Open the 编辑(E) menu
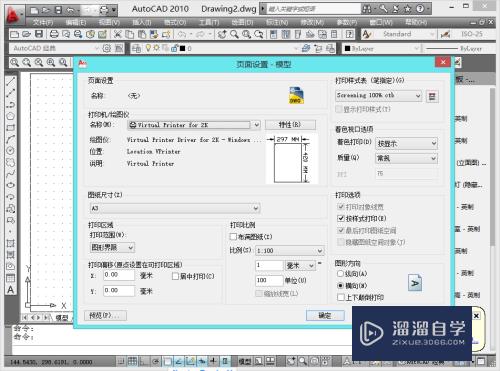Viewport: 500px width, 371px height. pyautogui.click(x=76, y=23)
